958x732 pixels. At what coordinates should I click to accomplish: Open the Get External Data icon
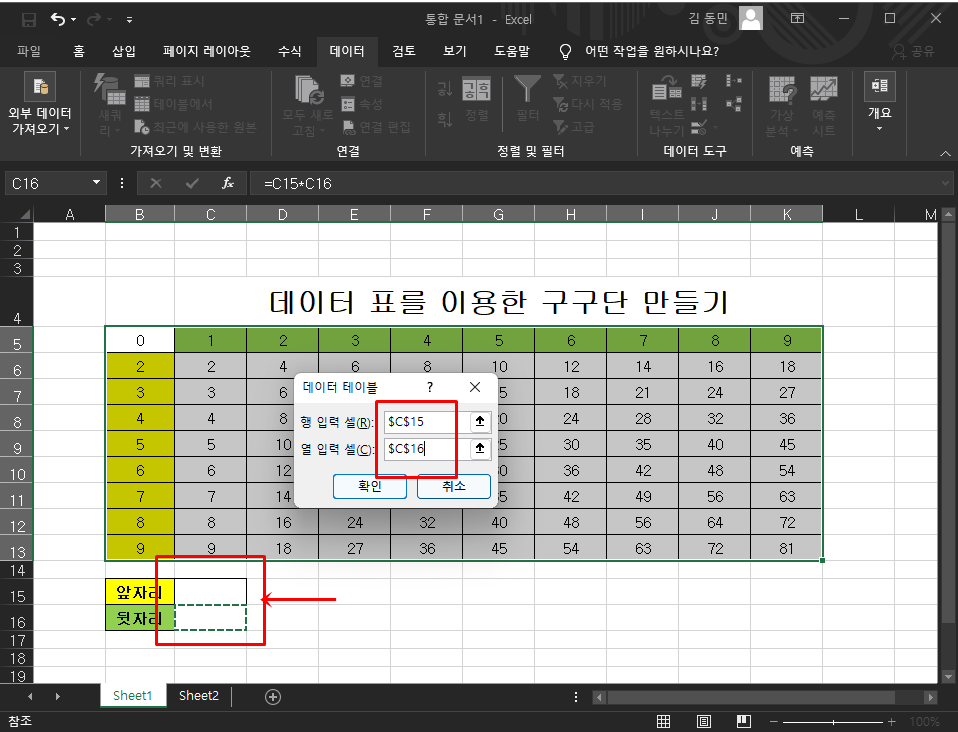(40, 86)
